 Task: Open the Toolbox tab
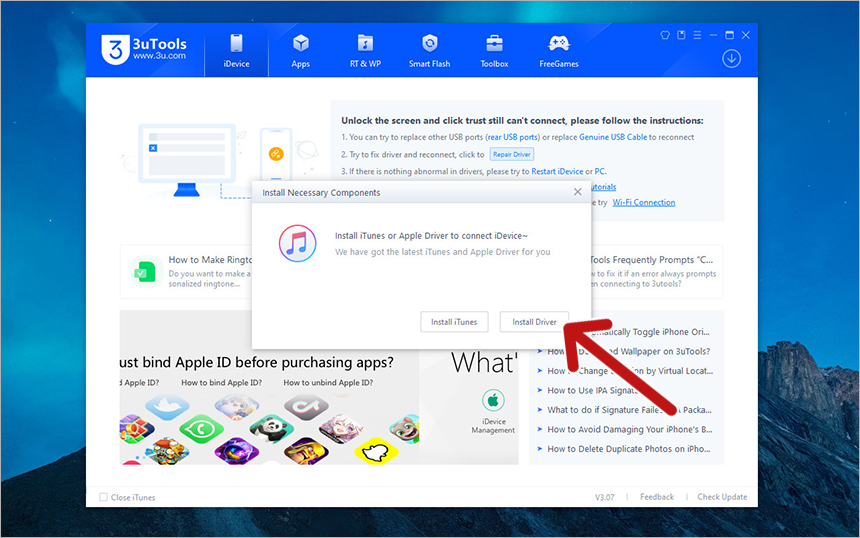pyautogui.click(x=494, y=50)
